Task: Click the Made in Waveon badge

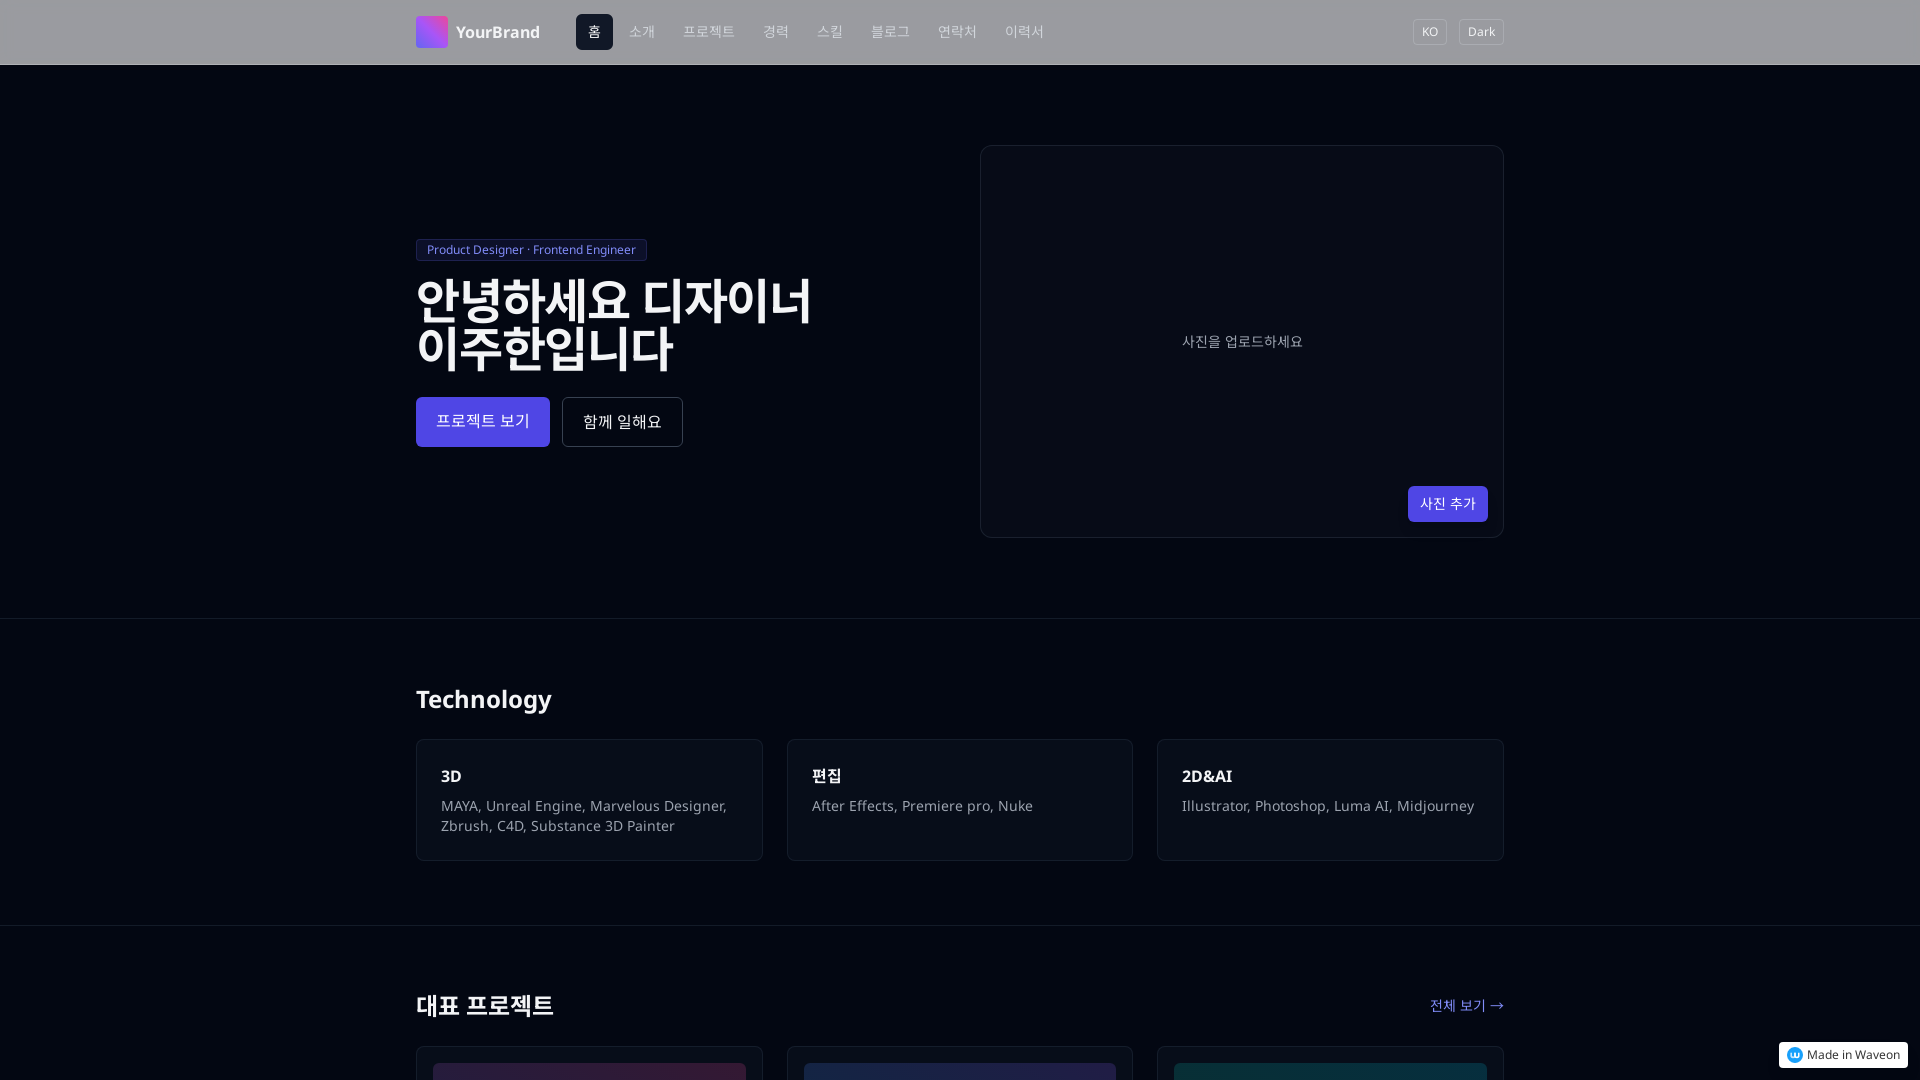Action: (1842, 1055)
